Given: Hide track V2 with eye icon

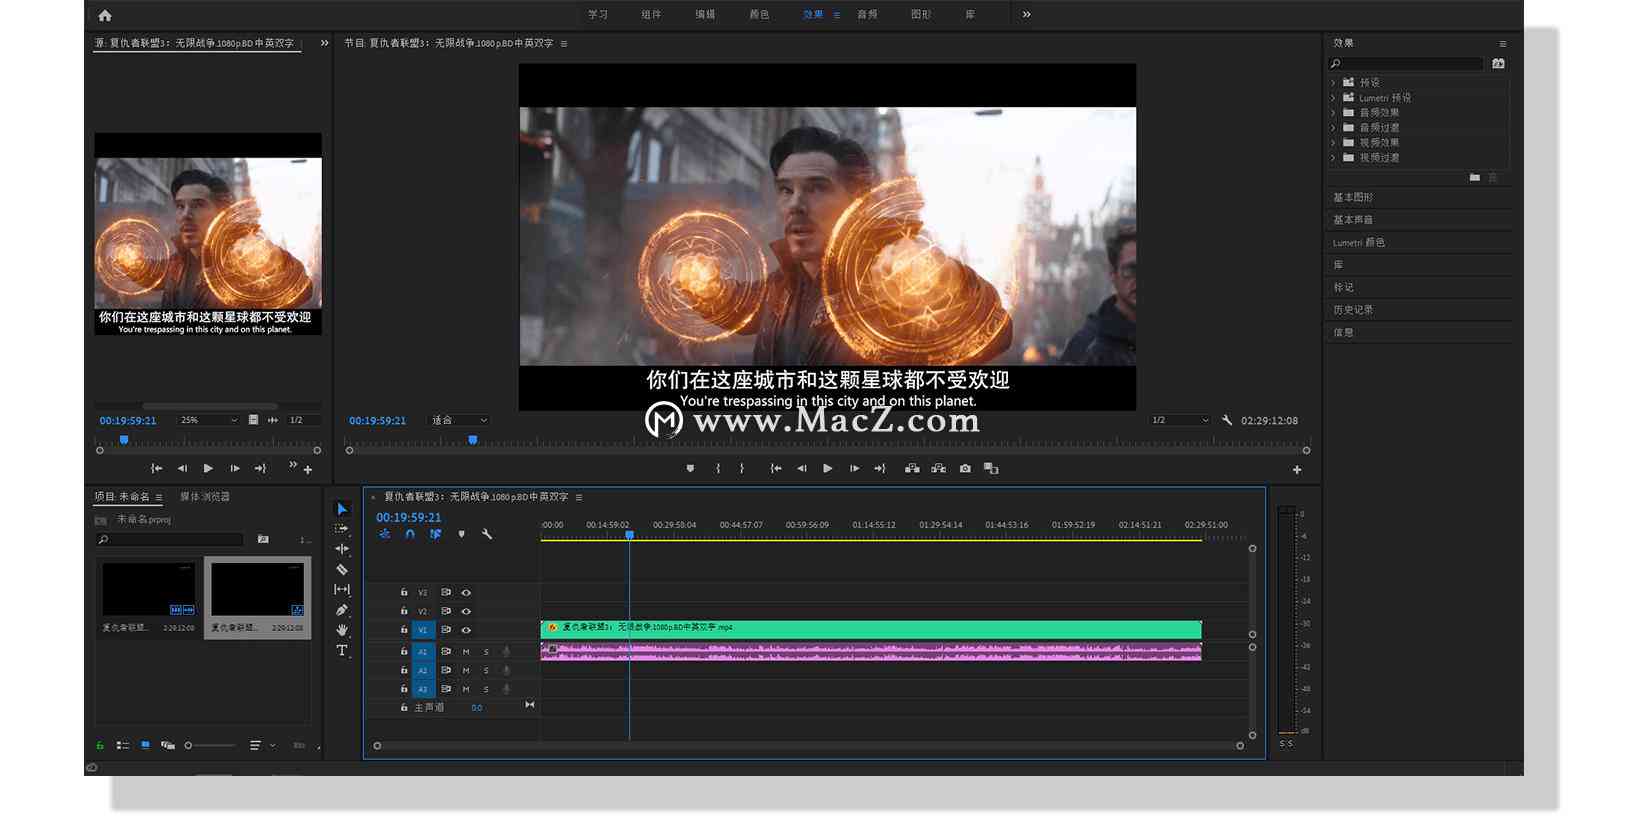Looking at the screenshot, I should [466, 611].
